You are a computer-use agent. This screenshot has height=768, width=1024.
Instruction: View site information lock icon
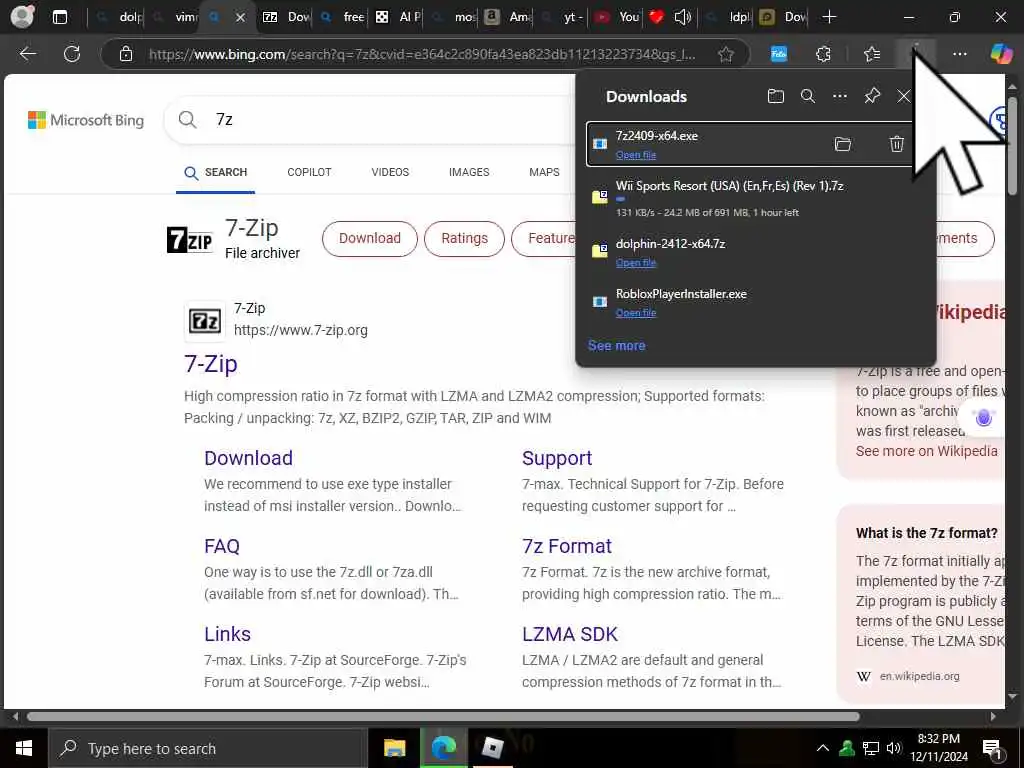click(x=125, y=54)
